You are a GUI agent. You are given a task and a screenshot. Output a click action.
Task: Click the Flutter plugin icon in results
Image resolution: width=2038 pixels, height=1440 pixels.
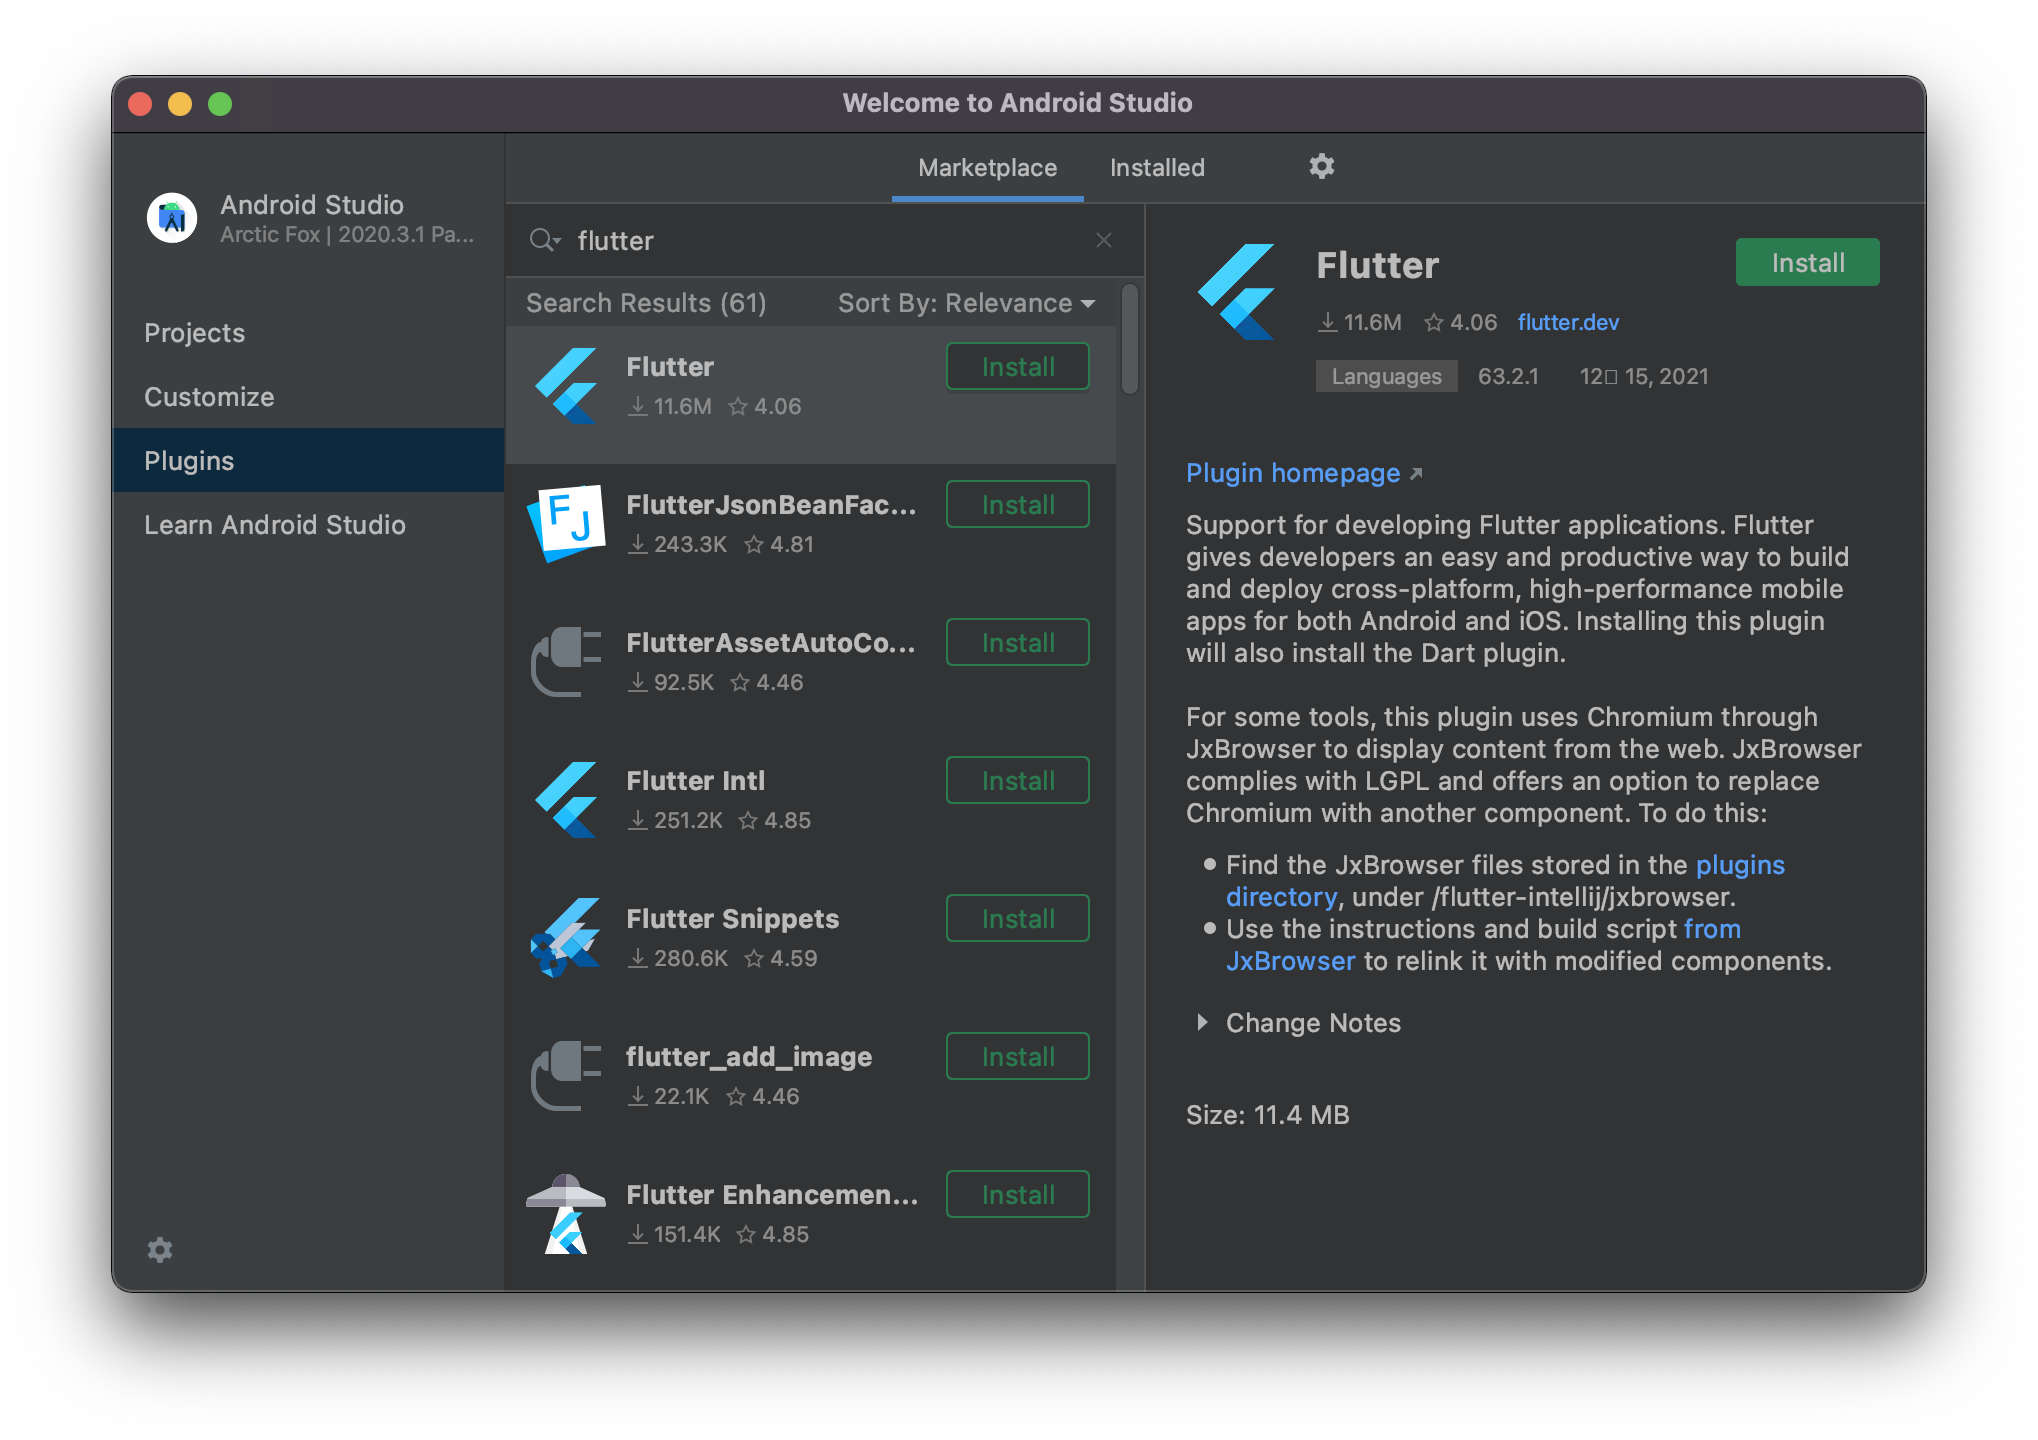[567, 386]
